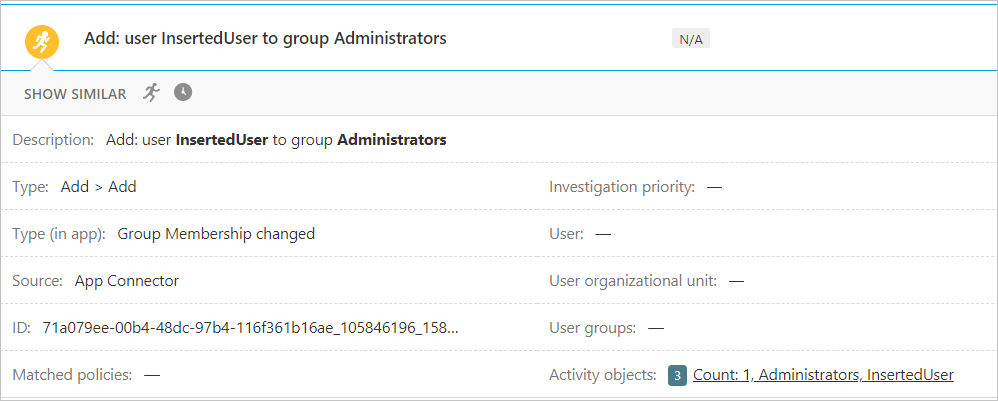Click bold Administrators group in description
The width and height of the screenshot is (998, 401).
pyautogui.click(x=391, y=140)
